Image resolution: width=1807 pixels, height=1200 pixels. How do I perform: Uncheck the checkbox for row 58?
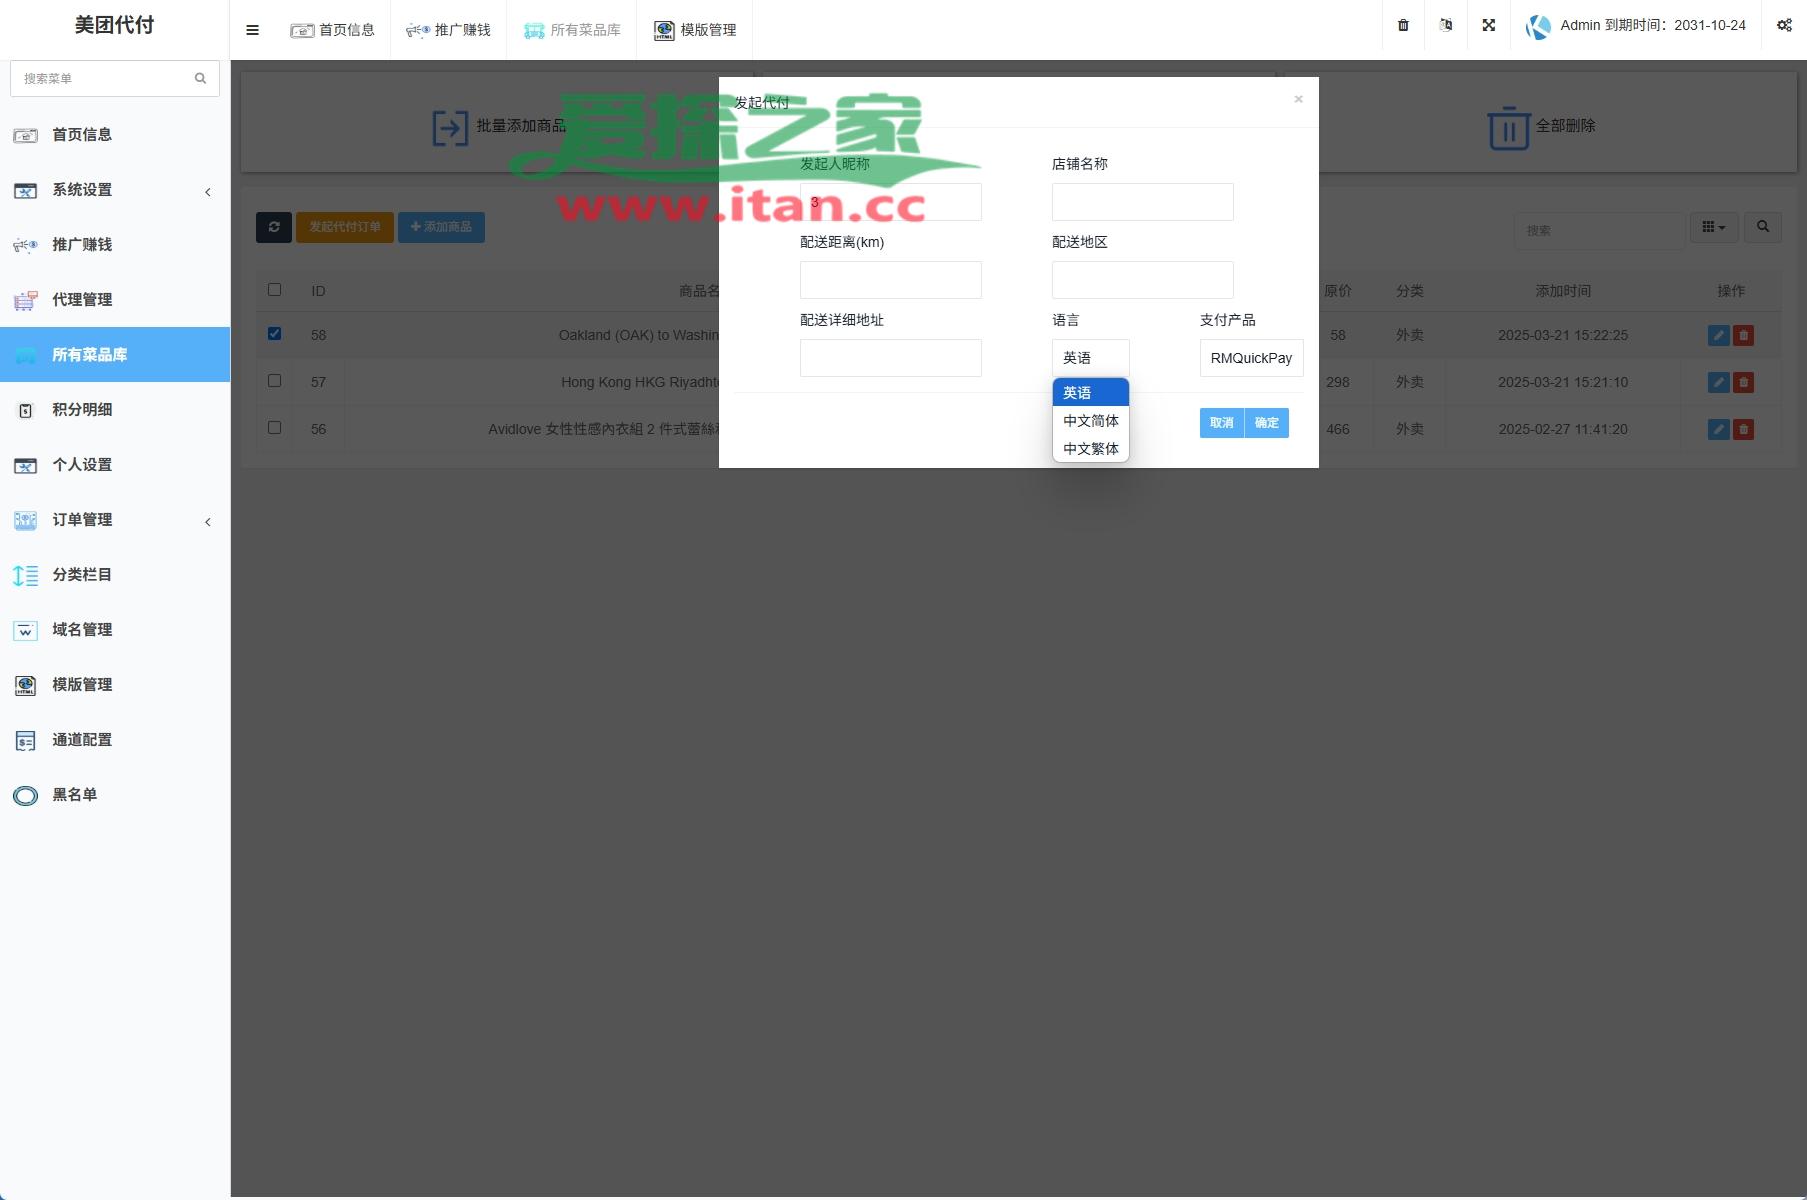(274, 334)
